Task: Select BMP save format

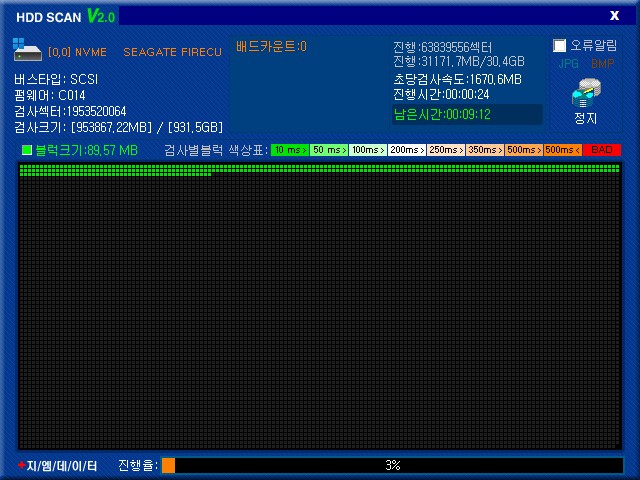Action: 603,64
